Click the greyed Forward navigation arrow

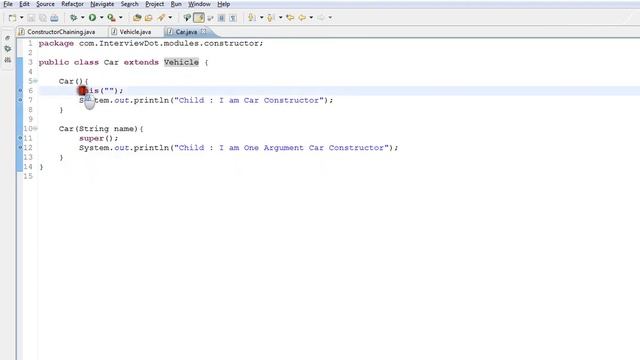click(321, 18)
